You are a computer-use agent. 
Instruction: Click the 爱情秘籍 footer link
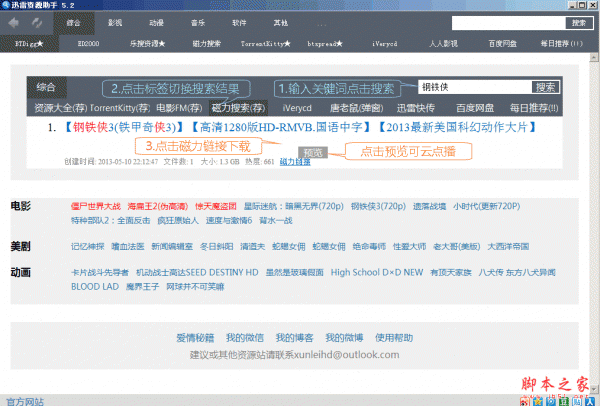pyautogui.click(x=195, y=338)
